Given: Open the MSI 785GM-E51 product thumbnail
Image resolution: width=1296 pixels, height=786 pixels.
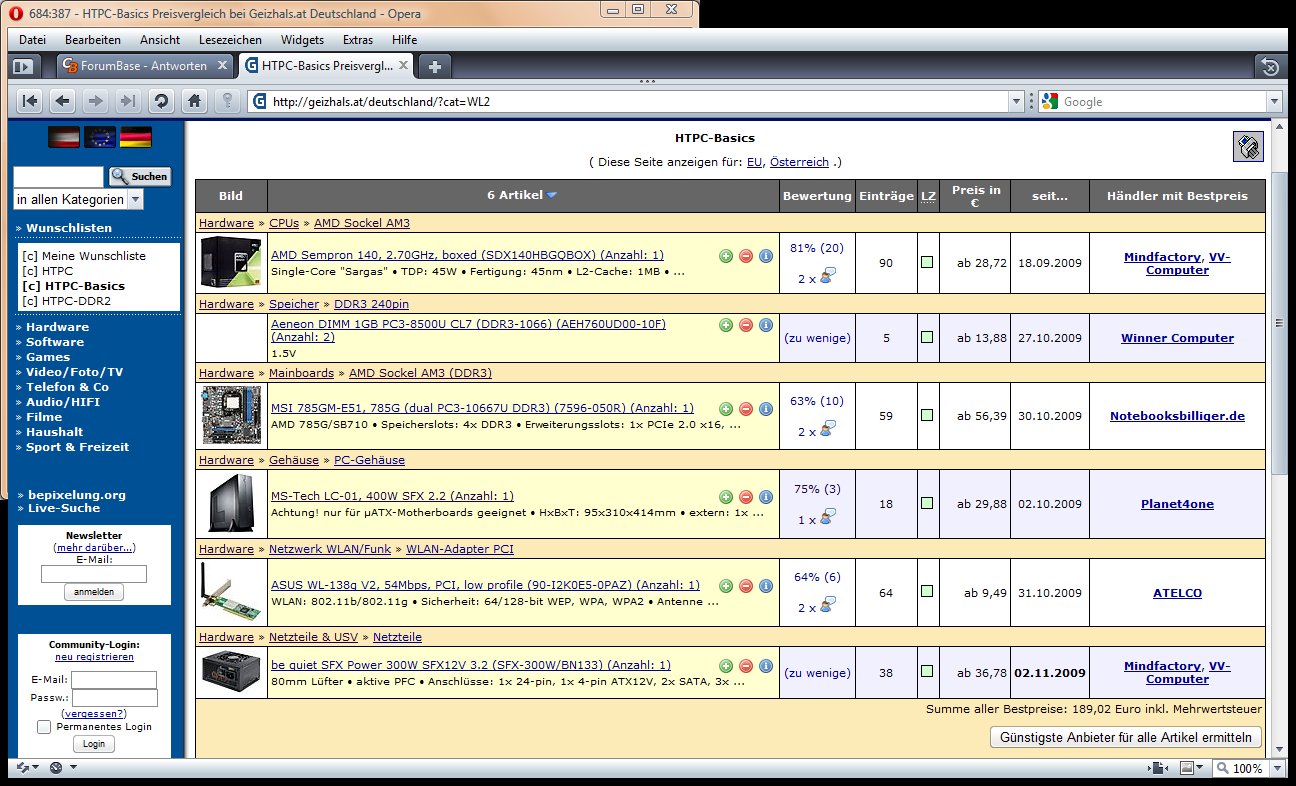Looking at the screenshot, I should click(x=231, y=415).
